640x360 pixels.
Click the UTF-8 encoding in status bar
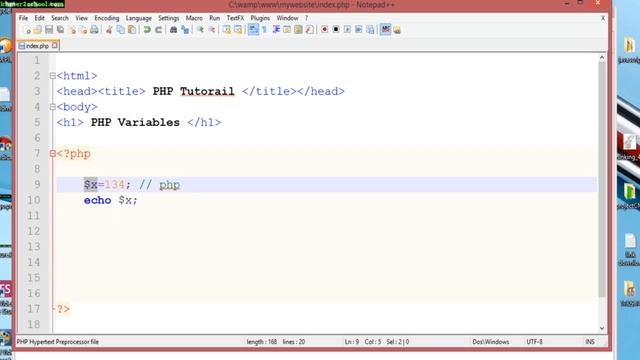click(534, 342)
